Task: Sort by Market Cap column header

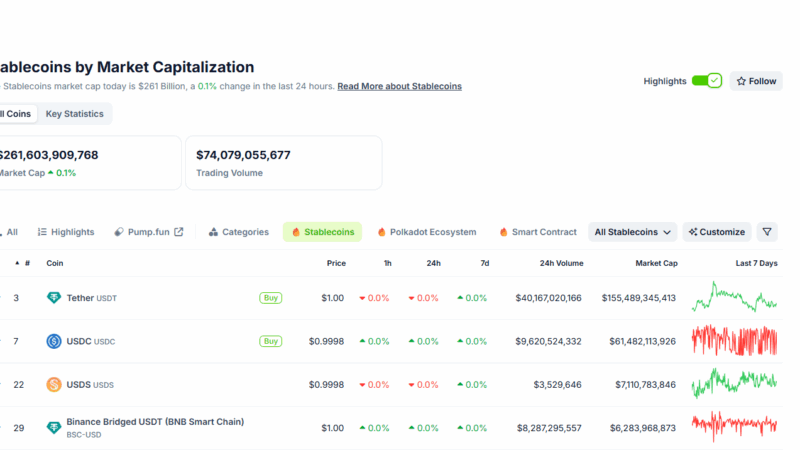Action: point(656,263)
